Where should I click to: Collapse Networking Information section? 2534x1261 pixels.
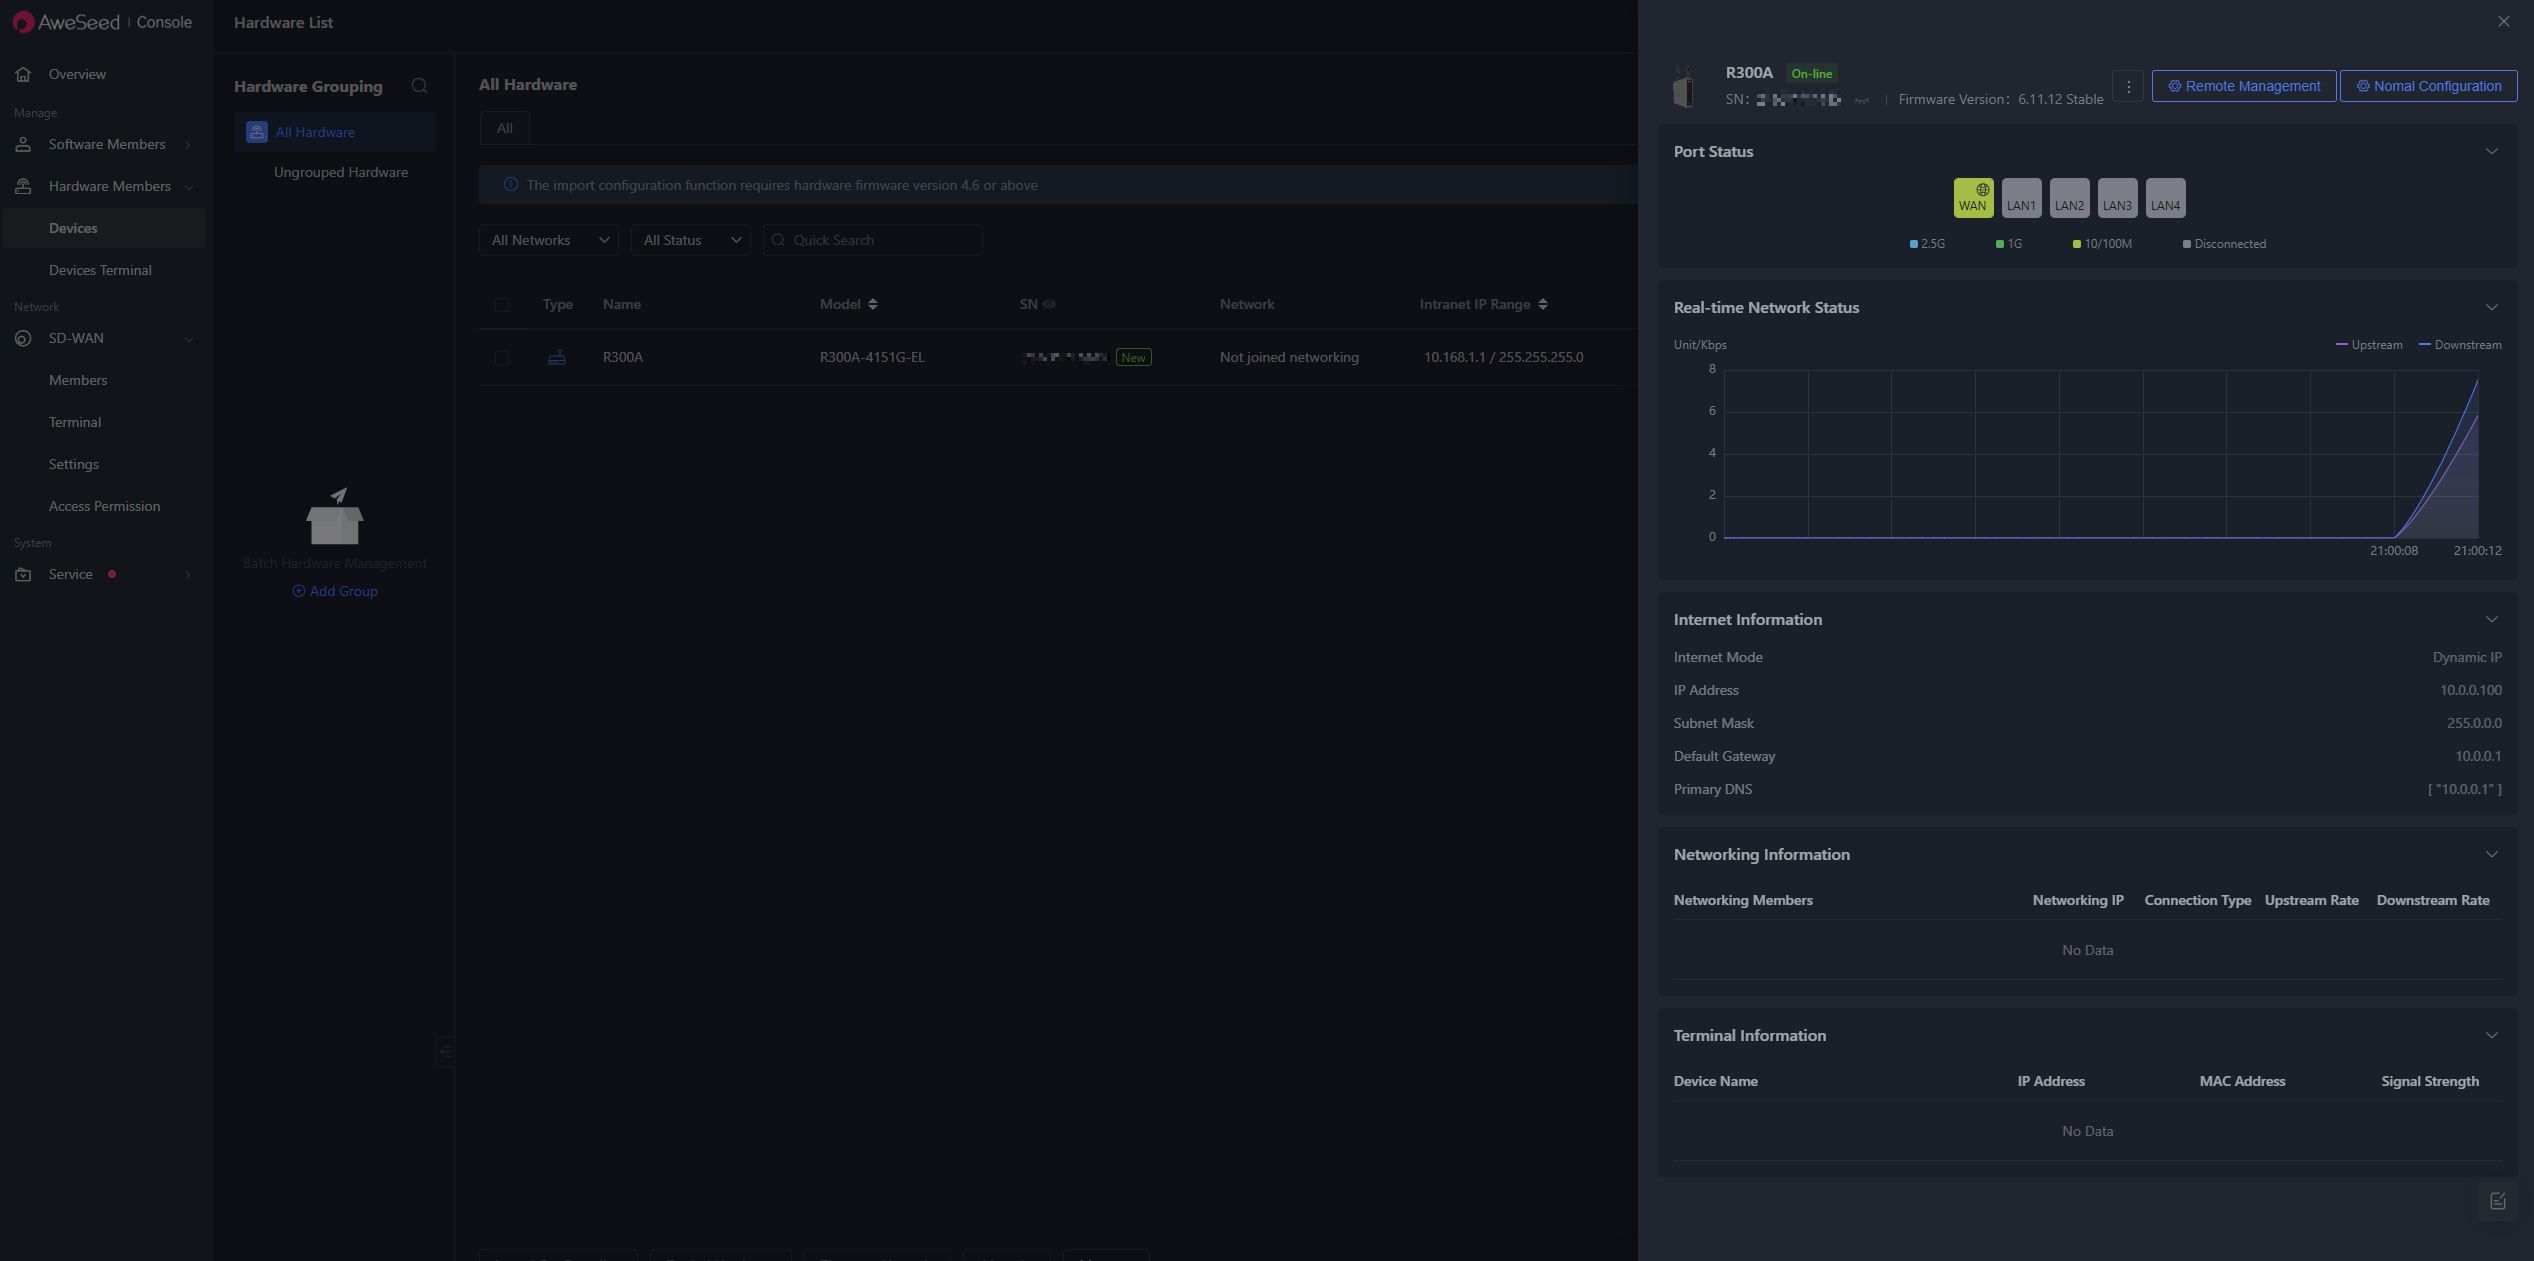[2491, 855]
